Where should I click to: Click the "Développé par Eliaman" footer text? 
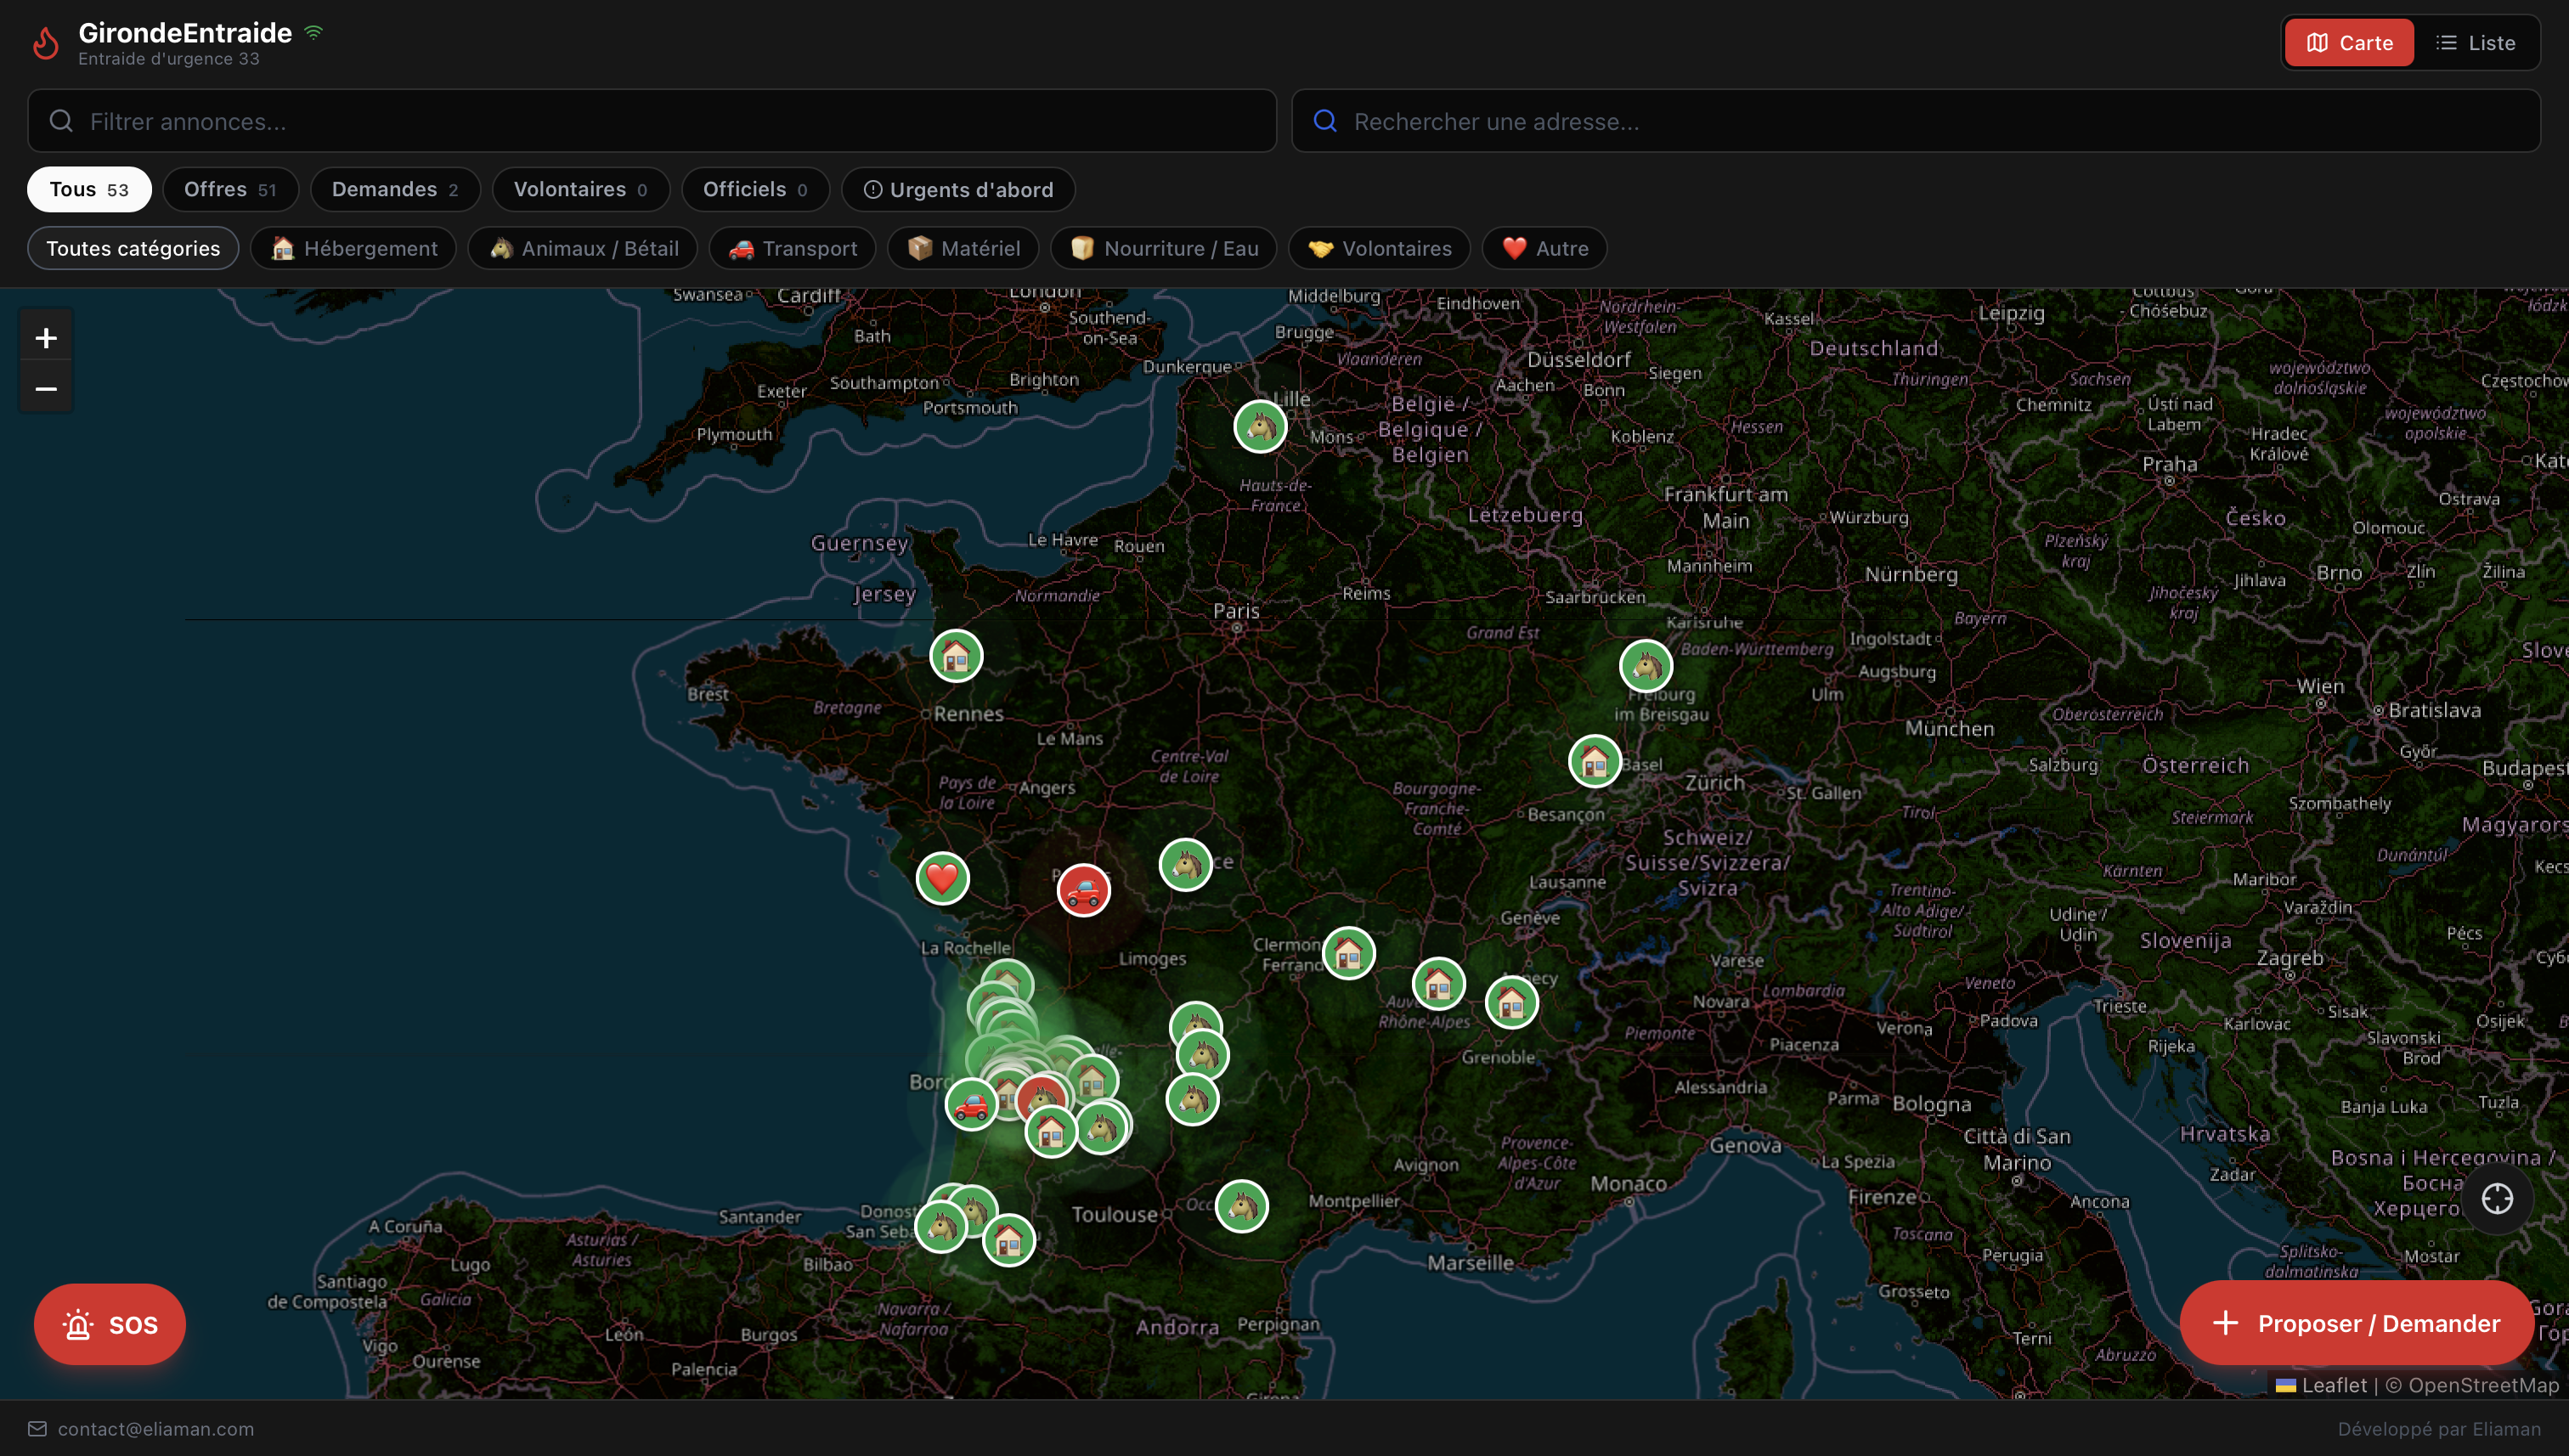2439,1429
